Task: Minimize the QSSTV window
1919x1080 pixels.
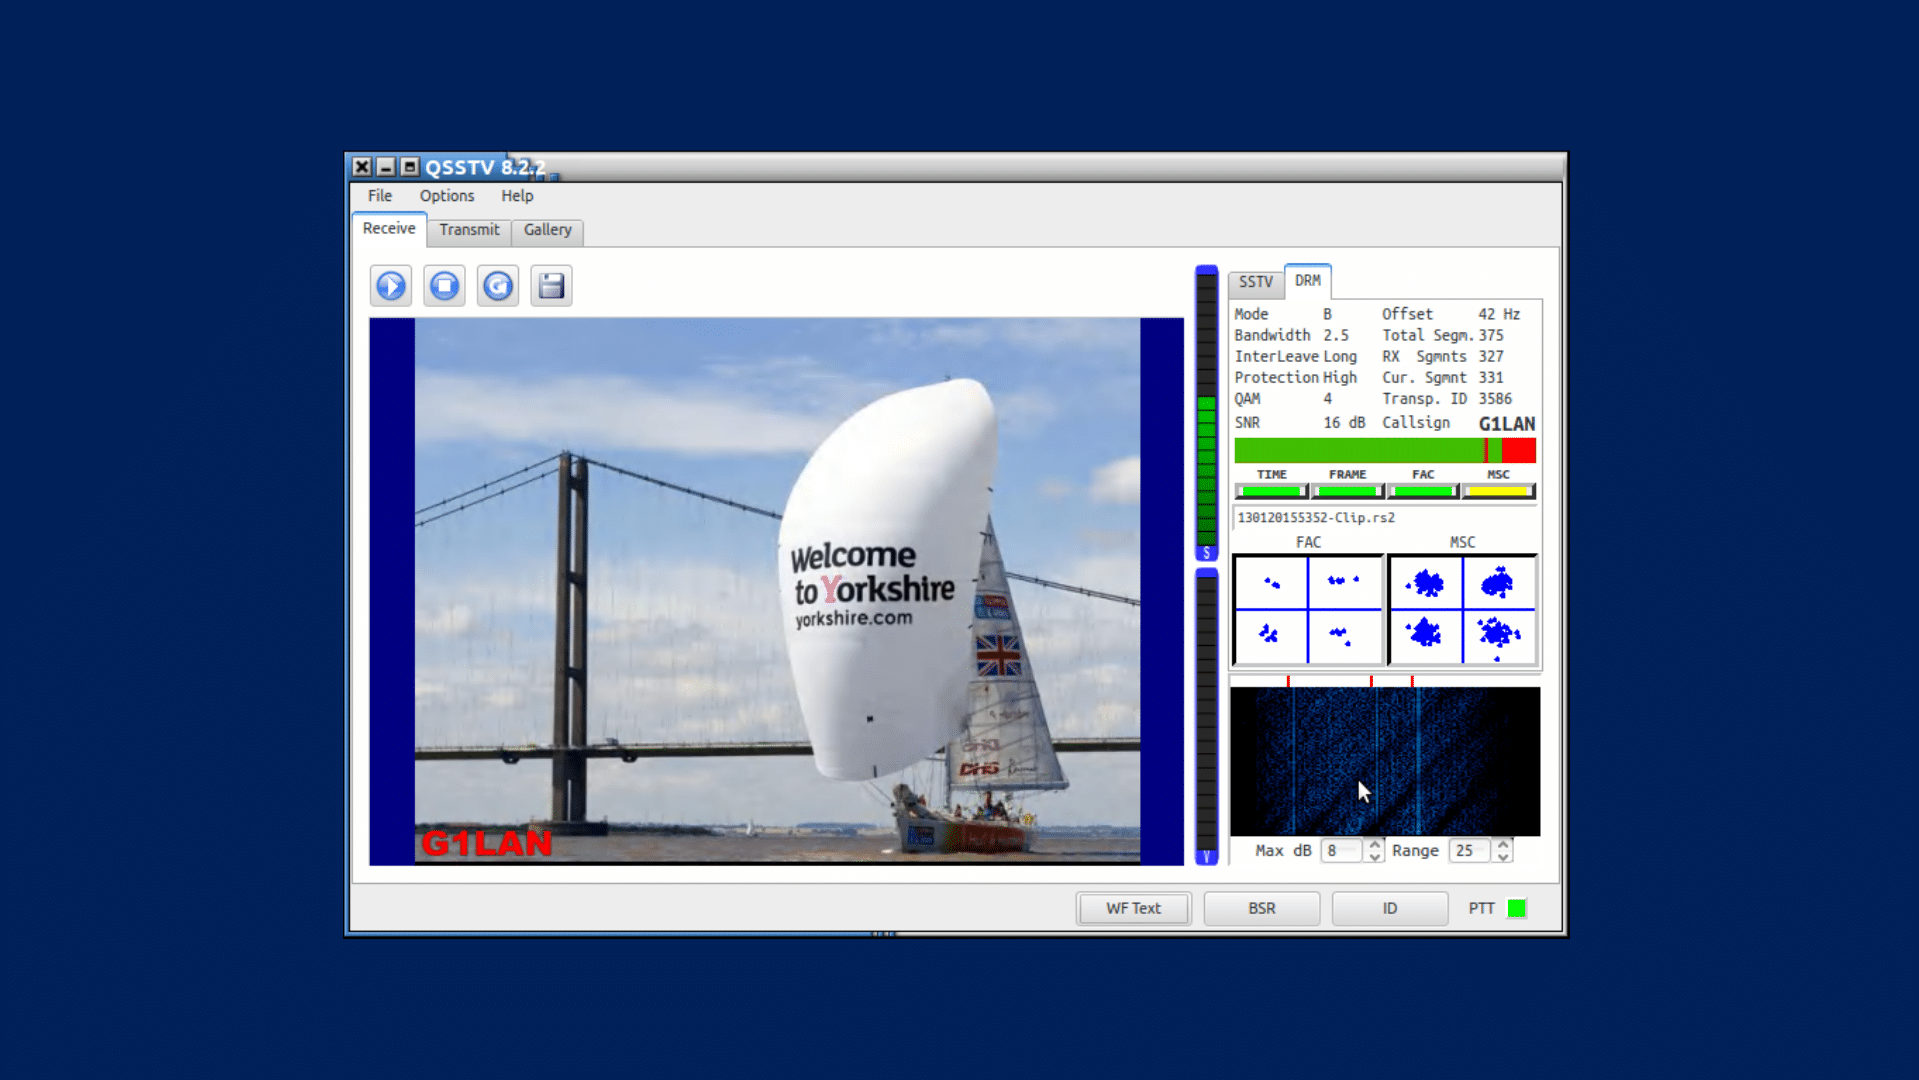Action: [x=386, y=167]
